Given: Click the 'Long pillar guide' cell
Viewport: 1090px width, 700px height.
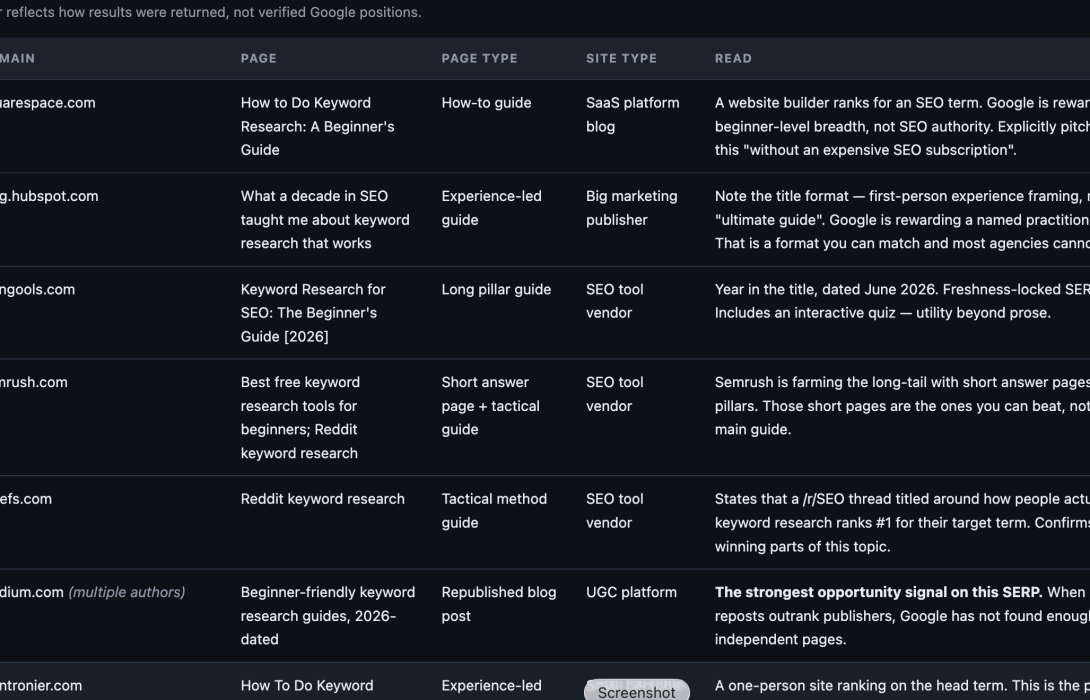Looking at the screenshot, I should pos(496,289).
